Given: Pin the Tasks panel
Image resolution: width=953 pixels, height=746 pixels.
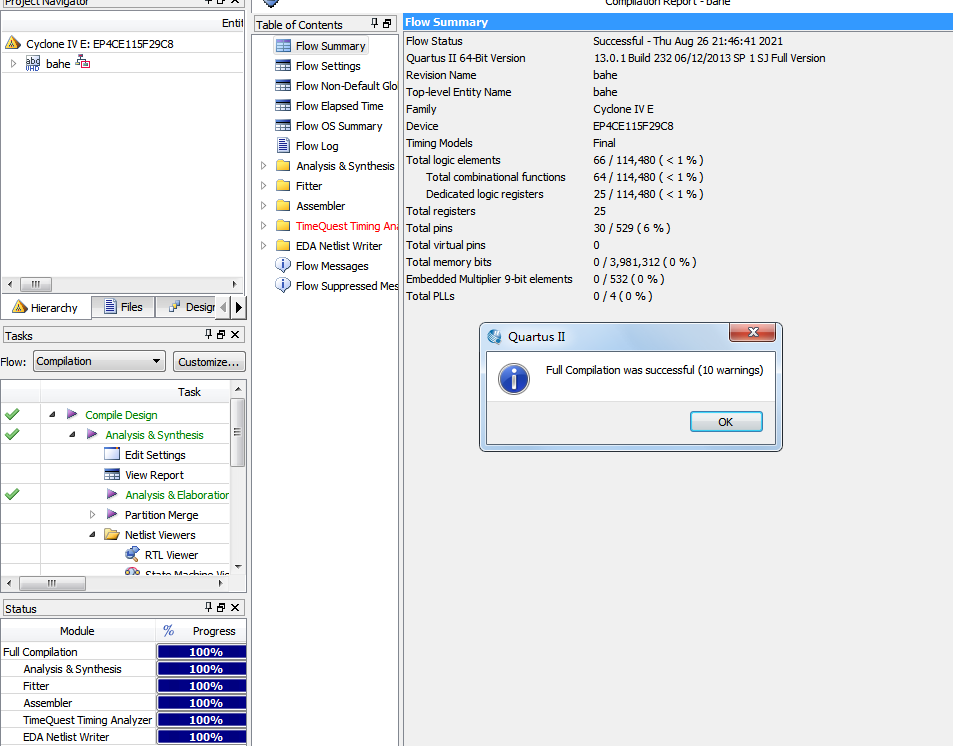Looking at the screenshot, I should click(208, 334).
